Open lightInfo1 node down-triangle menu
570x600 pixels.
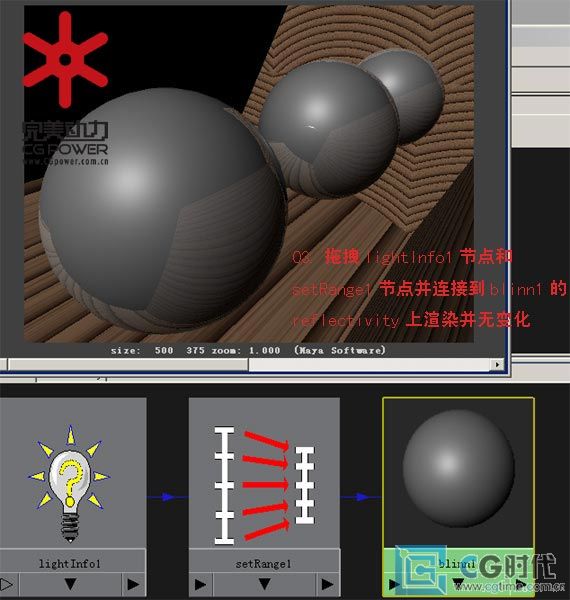click(x=70, y=584)
